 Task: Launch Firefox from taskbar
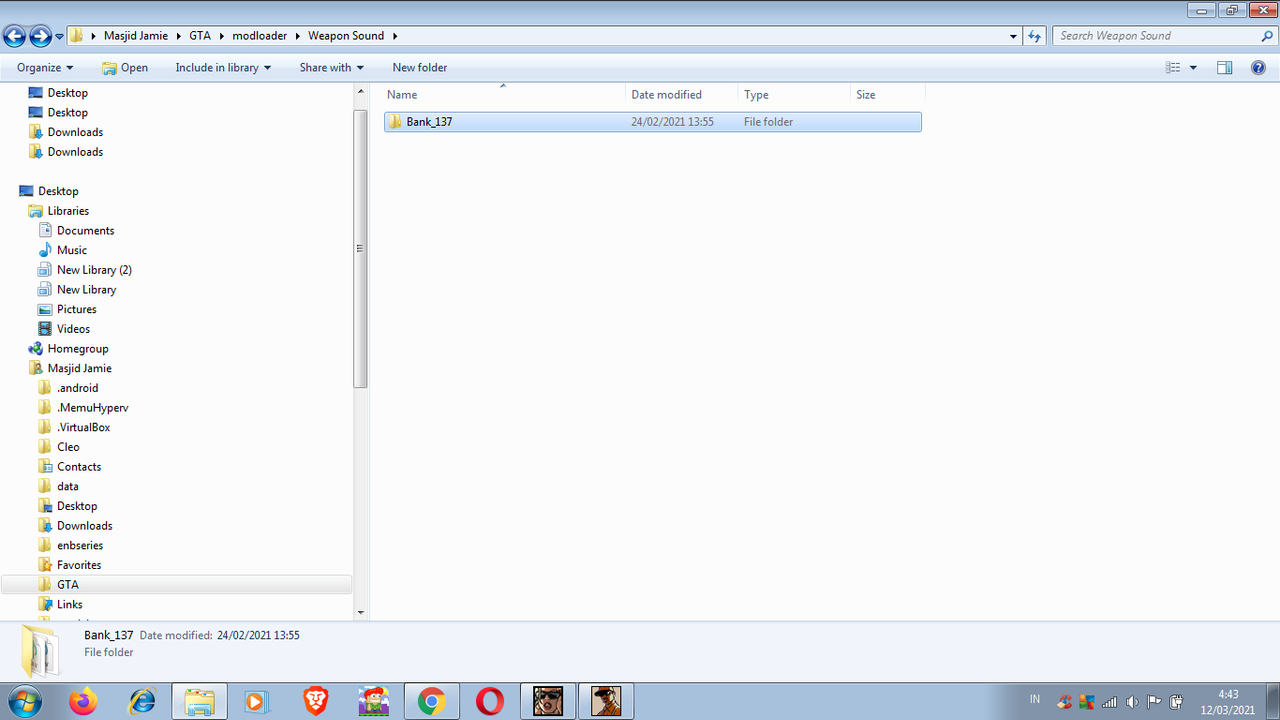[x=83, y=701]
